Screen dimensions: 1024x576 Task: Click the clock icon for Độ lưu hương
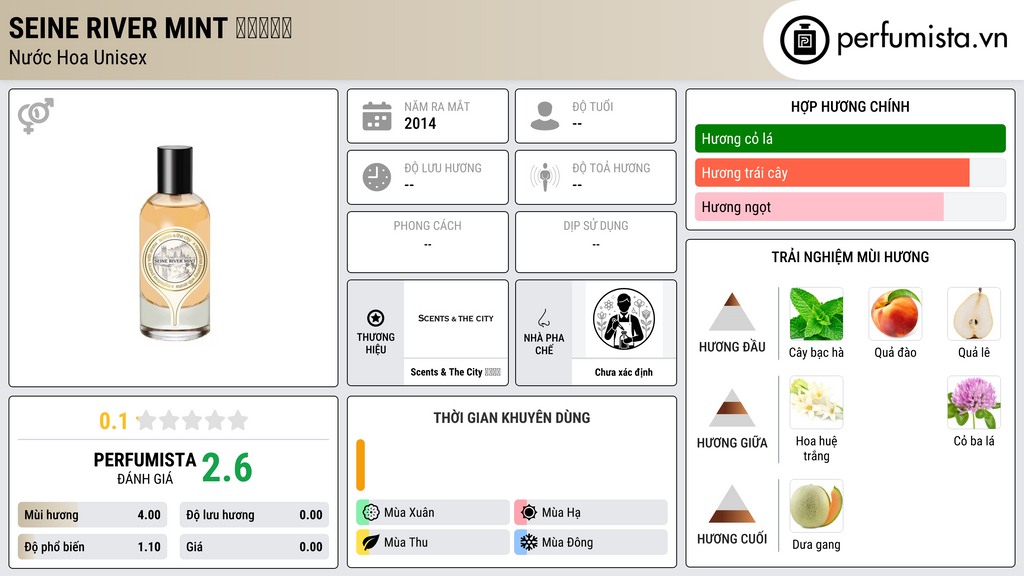coord(377,177)
